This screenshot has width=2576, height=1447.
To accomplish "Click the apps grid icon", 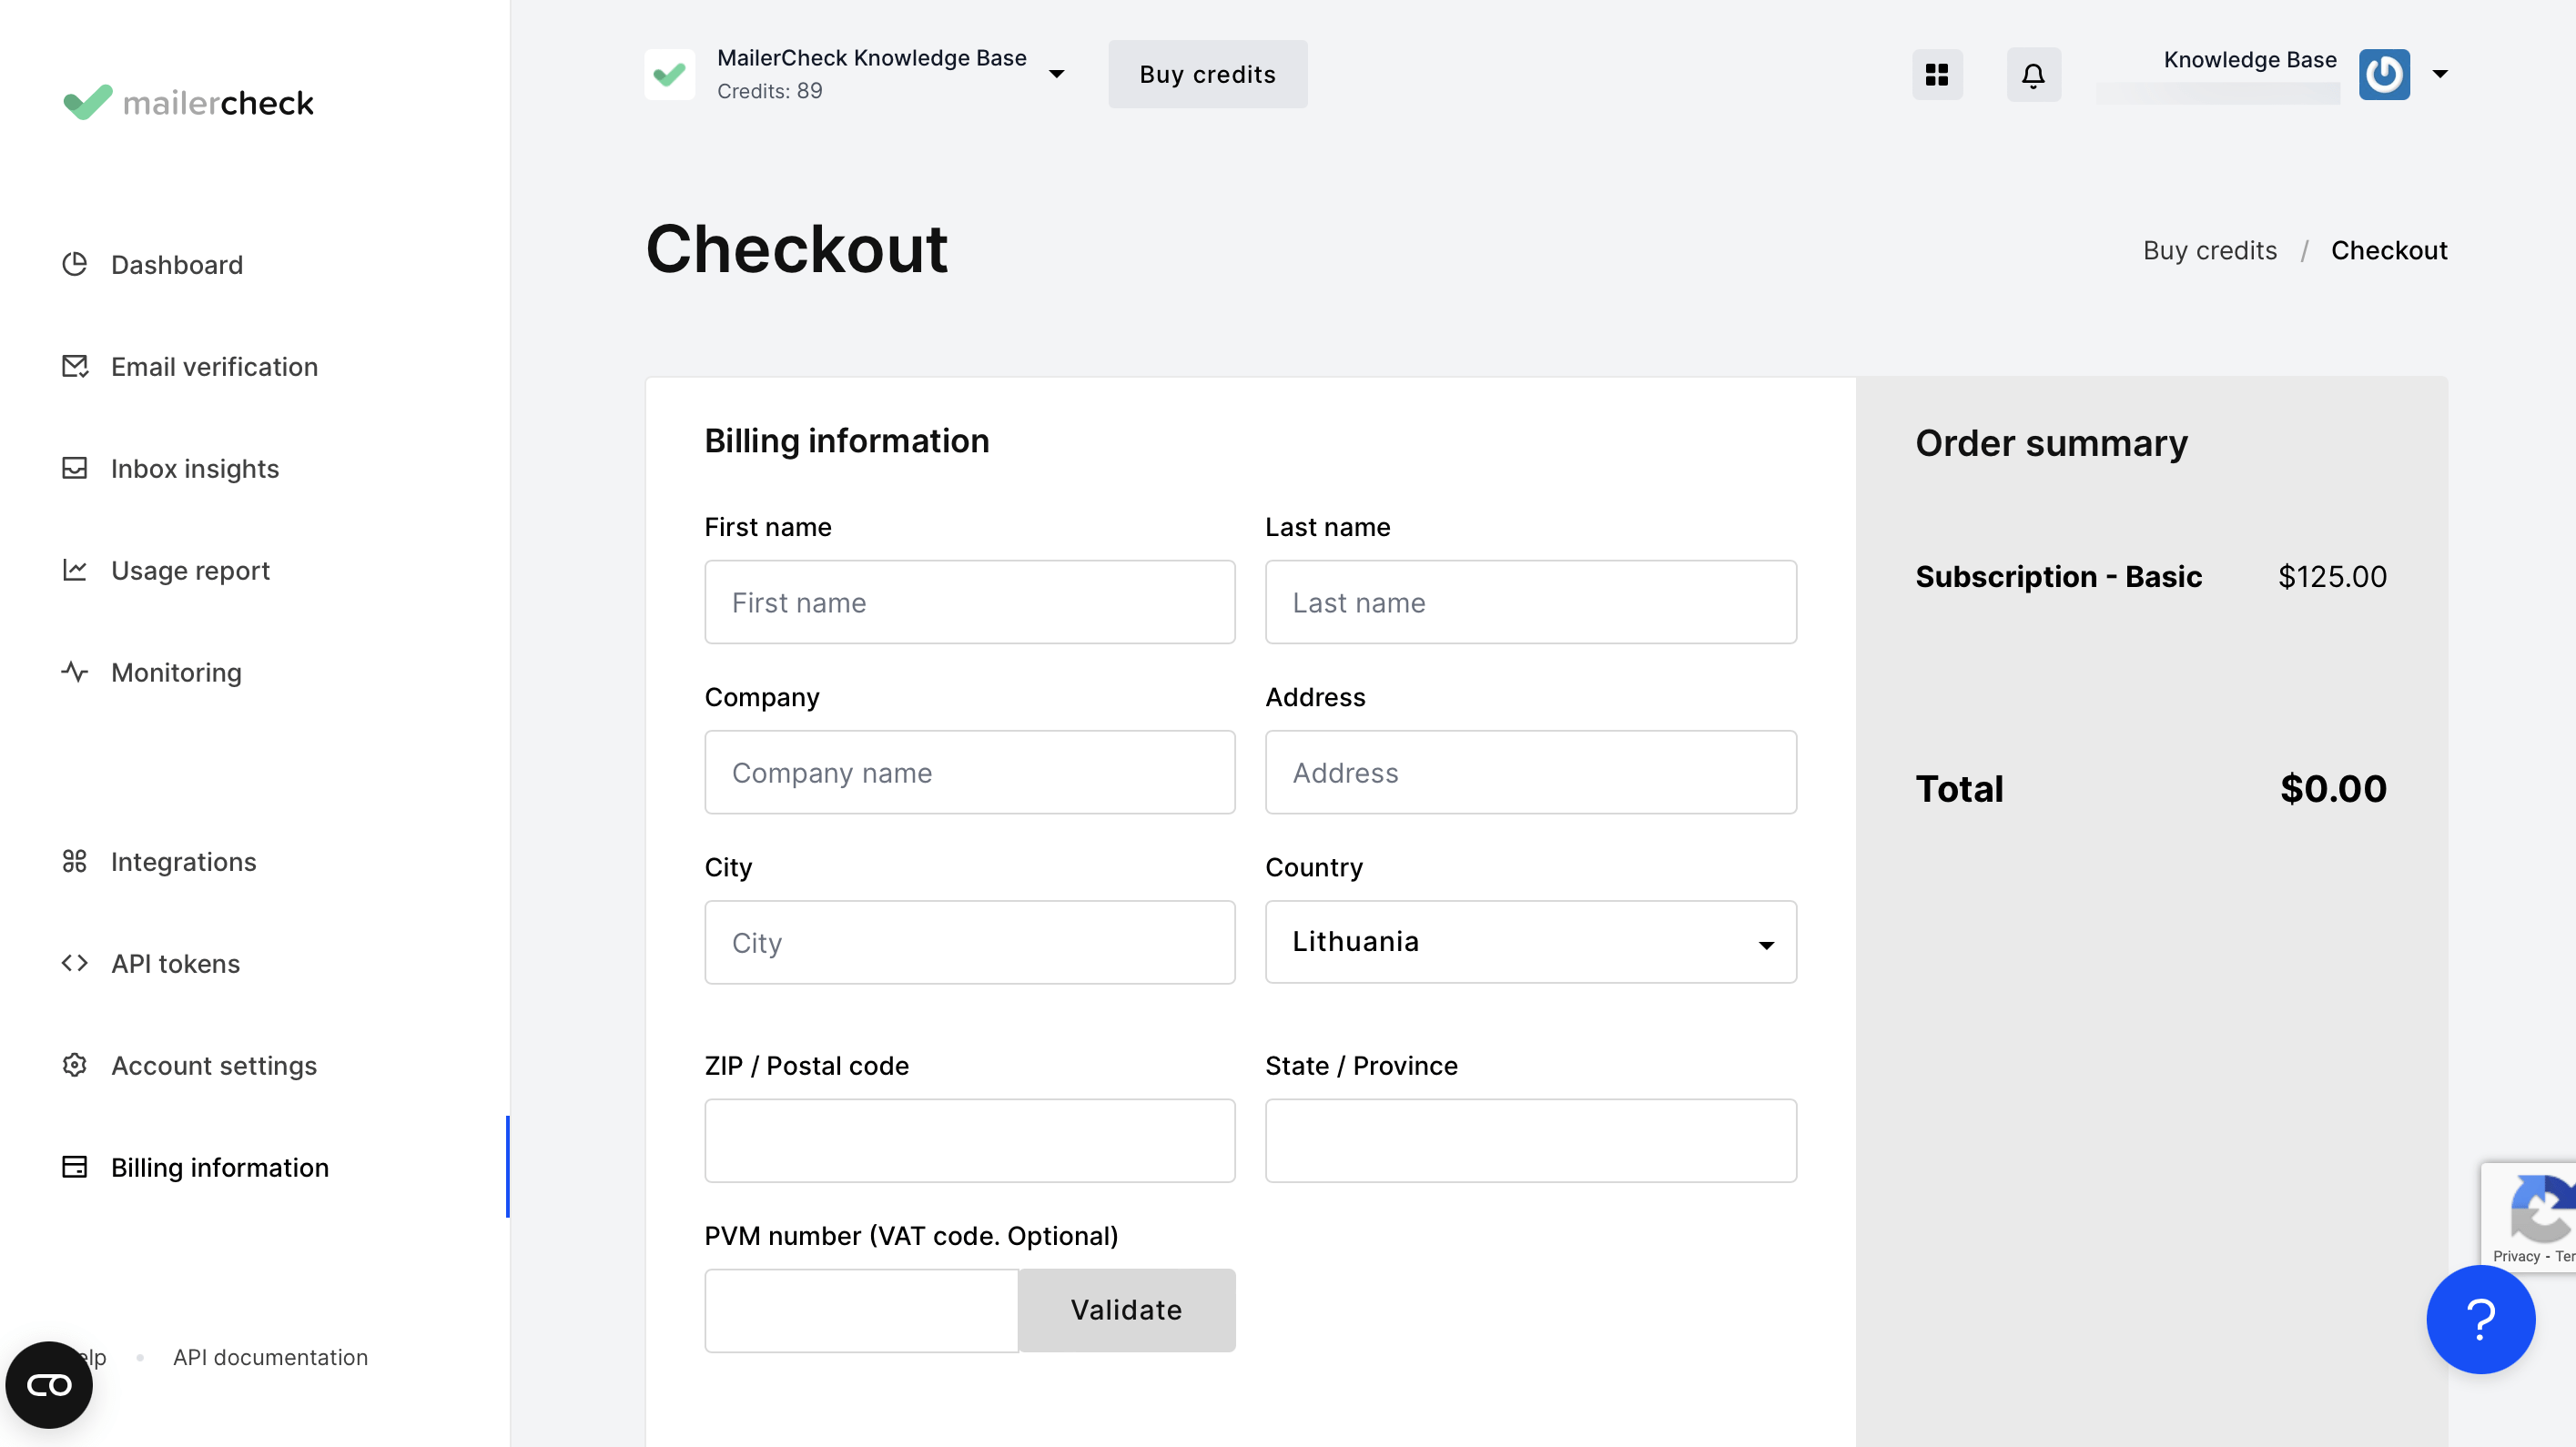I will [1937, 75].
